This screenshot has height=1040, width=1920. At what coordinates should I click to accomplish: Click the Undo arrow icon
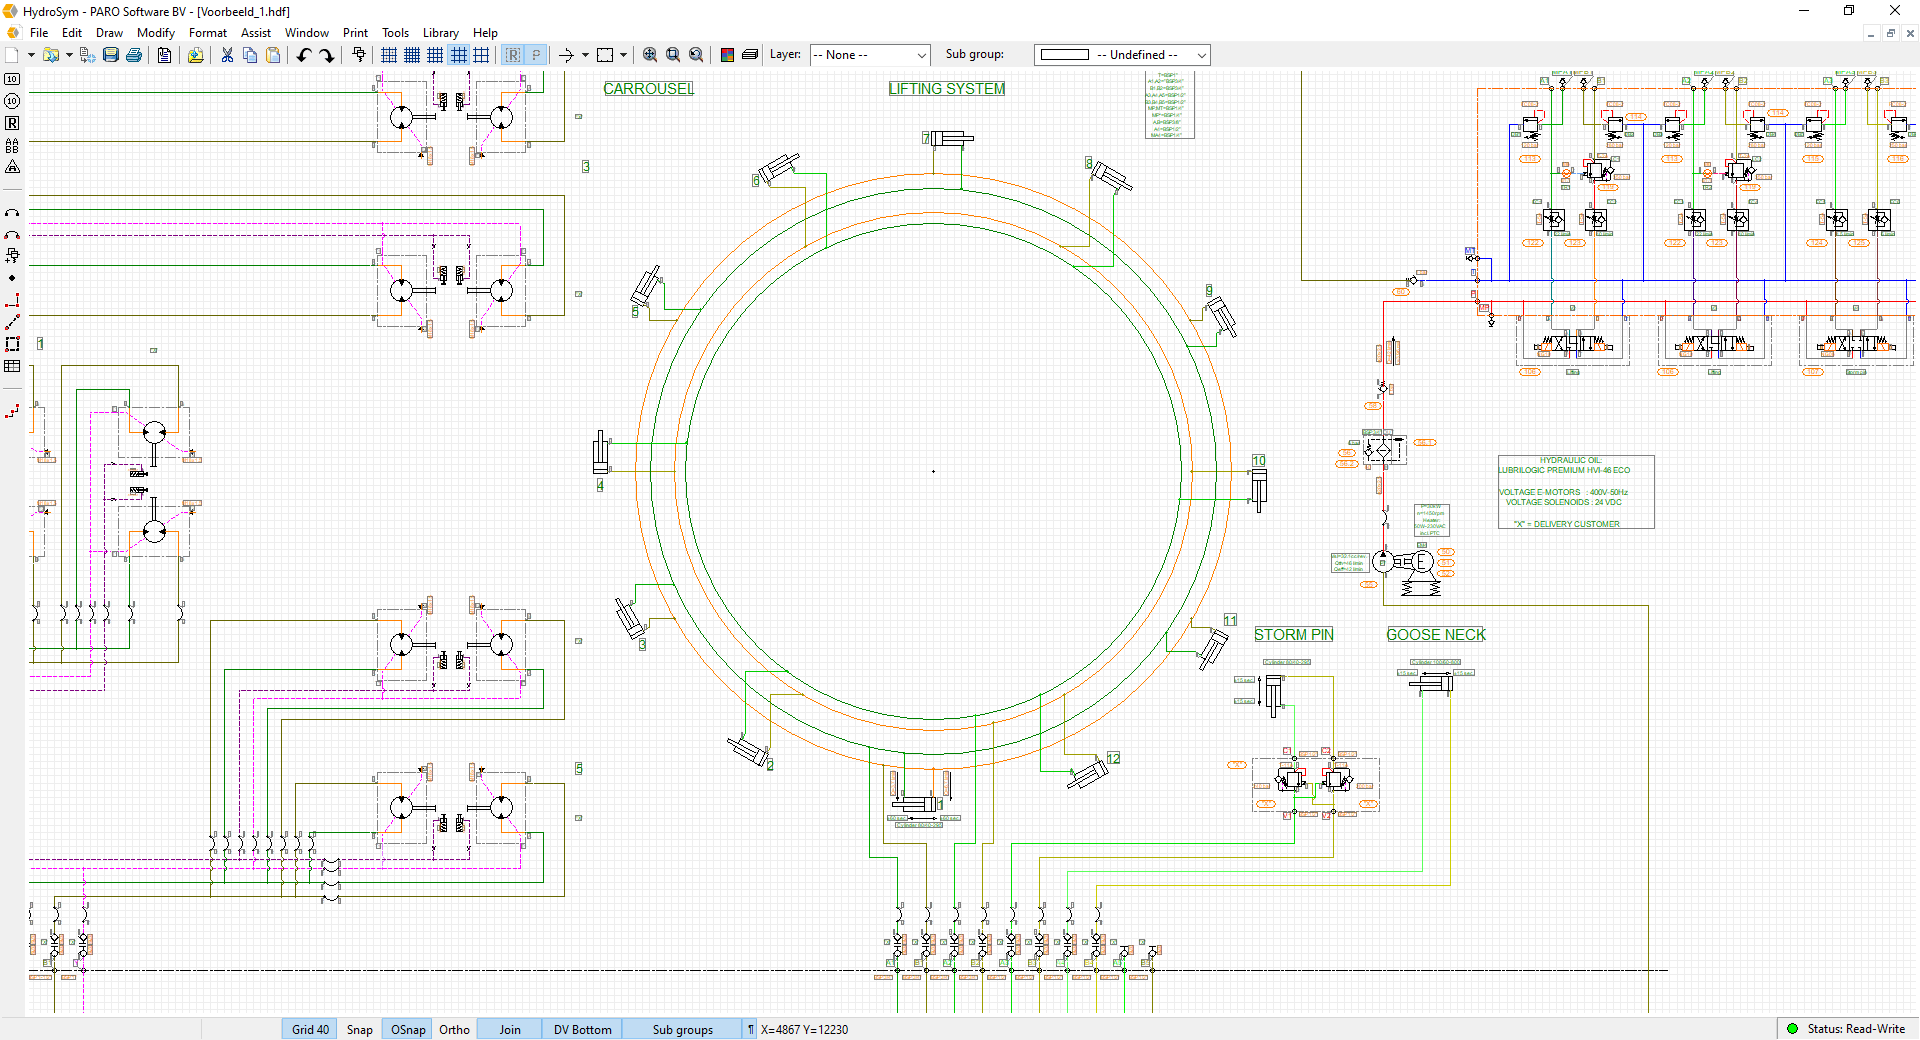point(304,55)
